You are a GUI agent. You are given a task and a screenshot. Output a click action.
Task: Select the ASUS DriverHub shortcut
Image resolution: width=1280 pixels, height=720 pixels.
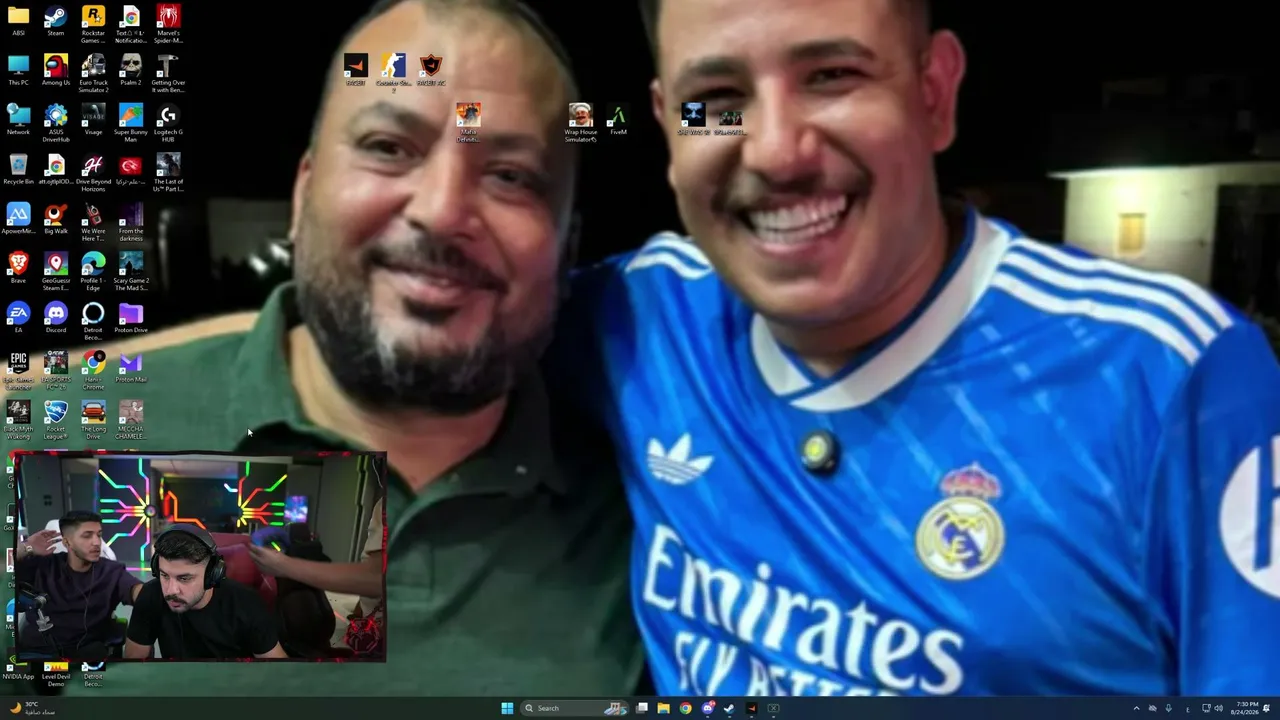[56, 122]
